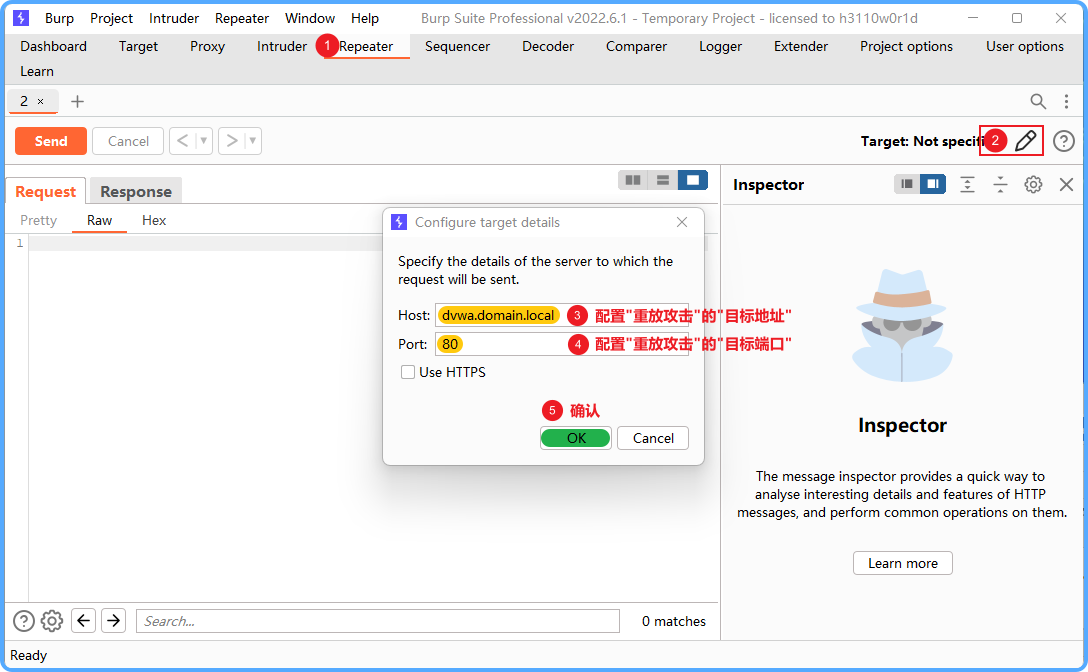Click the 0 matches counter
The width and height of the screenshot is (1088, 672).
click(x=674, y=621)
